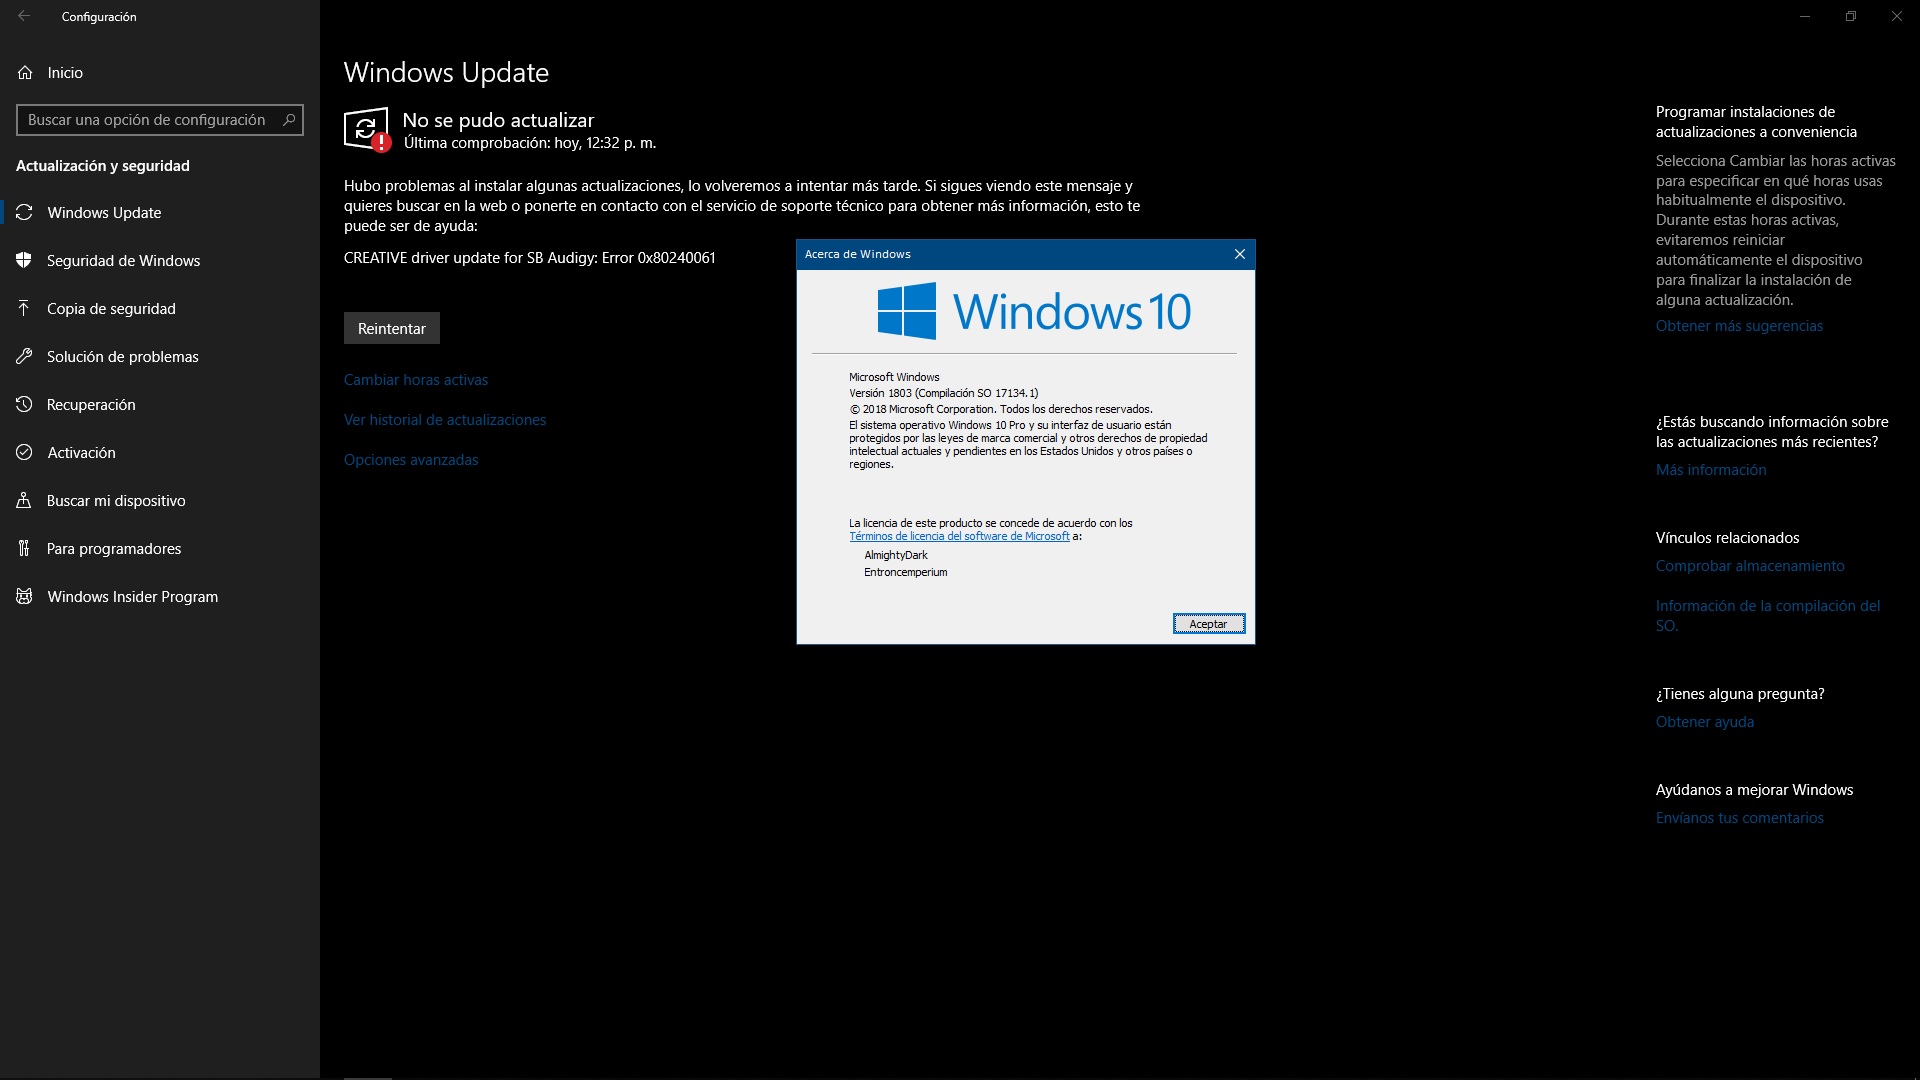Open Términos de licencia del software de Microsoft

coord(959,536)
